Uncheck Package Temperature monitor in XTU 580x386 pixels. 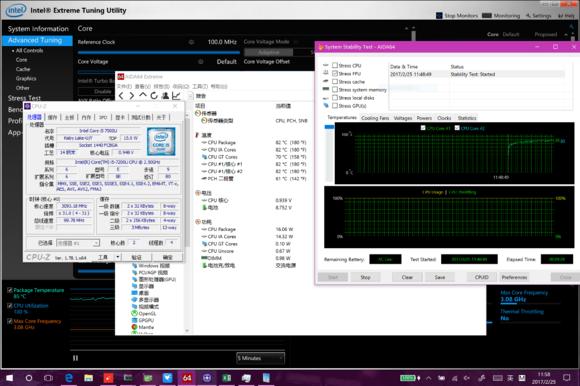(x=10, y=290)
